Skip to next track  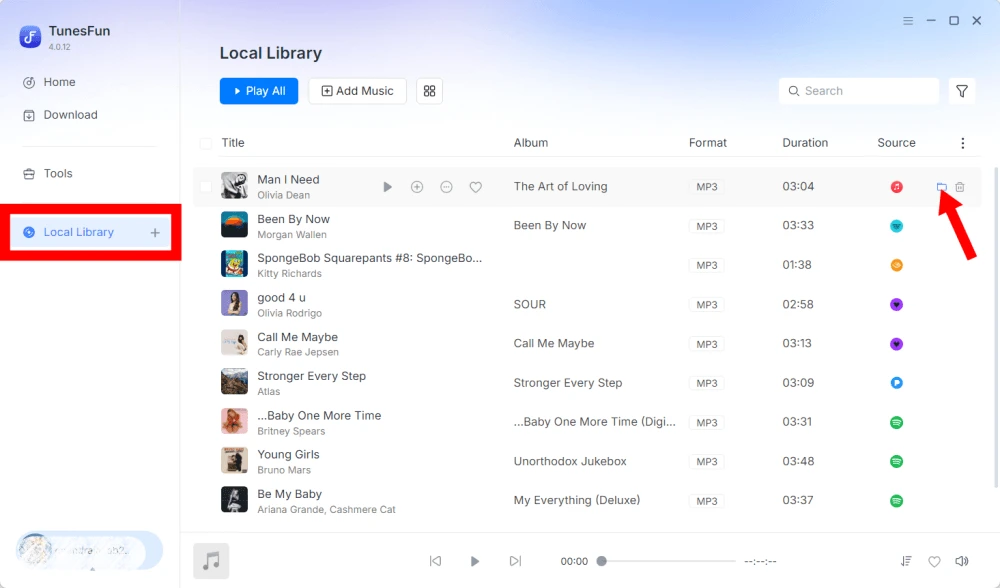click(515, 561)
